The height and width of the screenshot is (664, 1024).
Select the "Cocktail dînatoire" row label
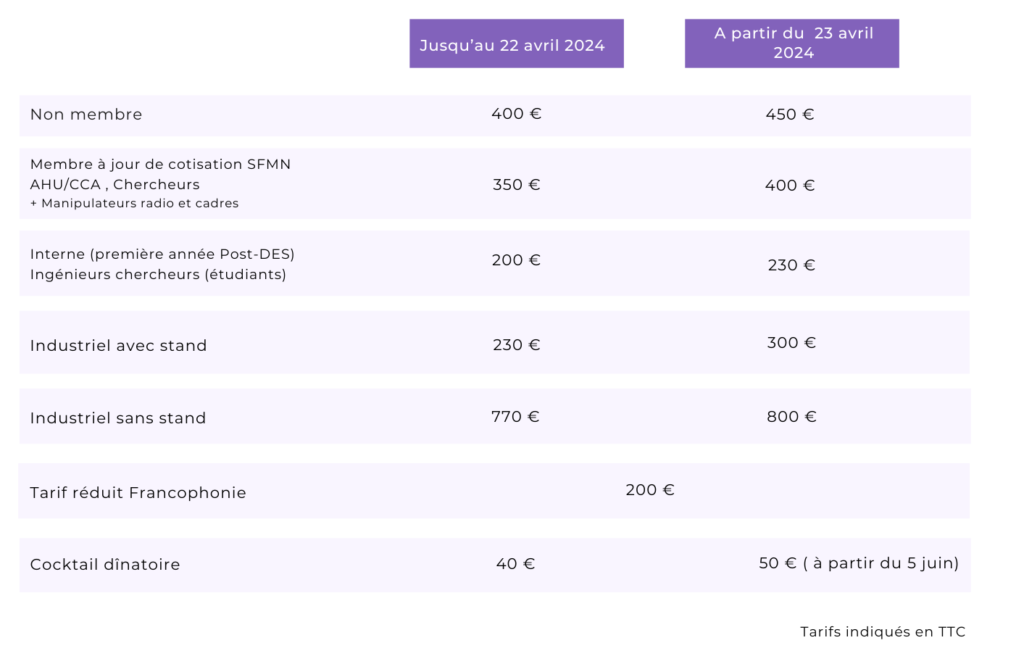coord(105,565)
